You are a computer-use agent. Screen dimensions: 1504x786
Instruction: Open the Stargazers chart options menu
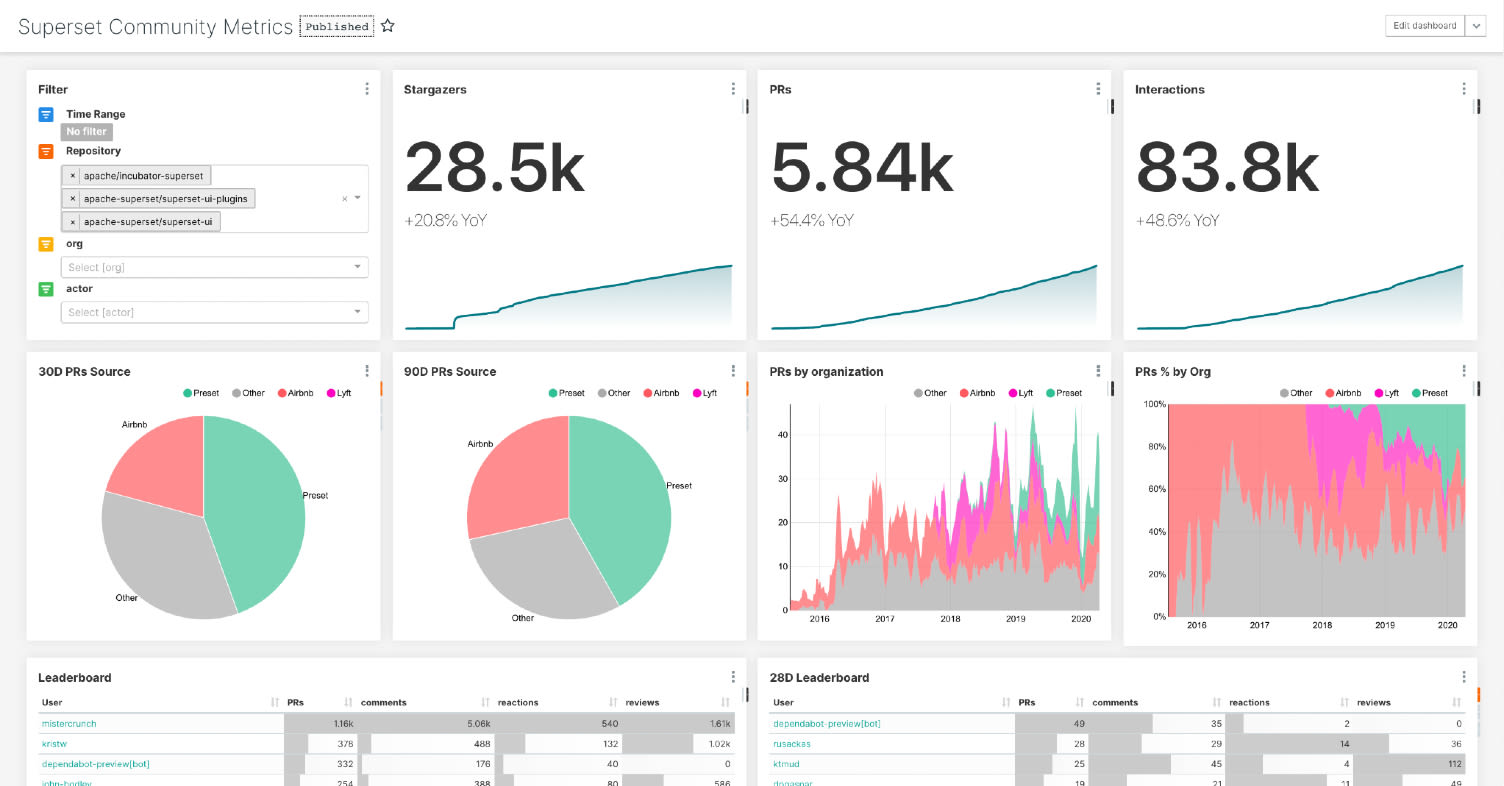733,89
